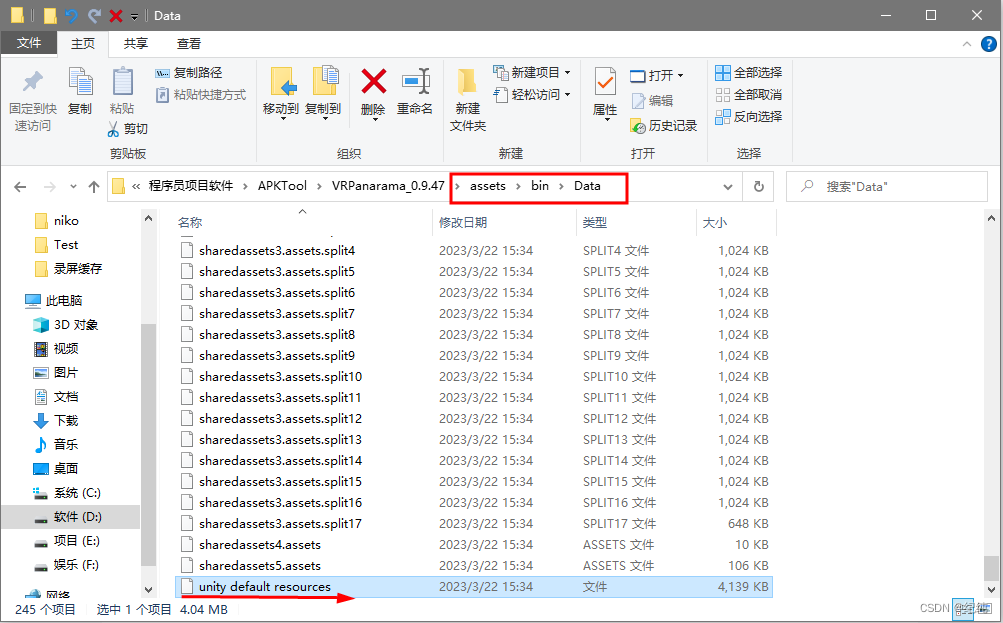
Task: Open the Move To (移动到) menu
Action: click(x=281, y=93)
